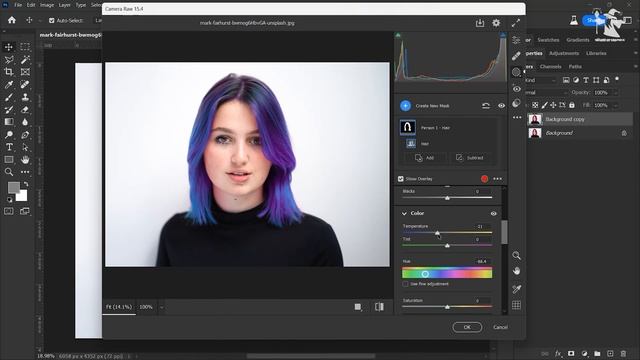Viewport: 640px width, 360px height.
Task: Open mask overlay options three dots
Action: (498, 179)
